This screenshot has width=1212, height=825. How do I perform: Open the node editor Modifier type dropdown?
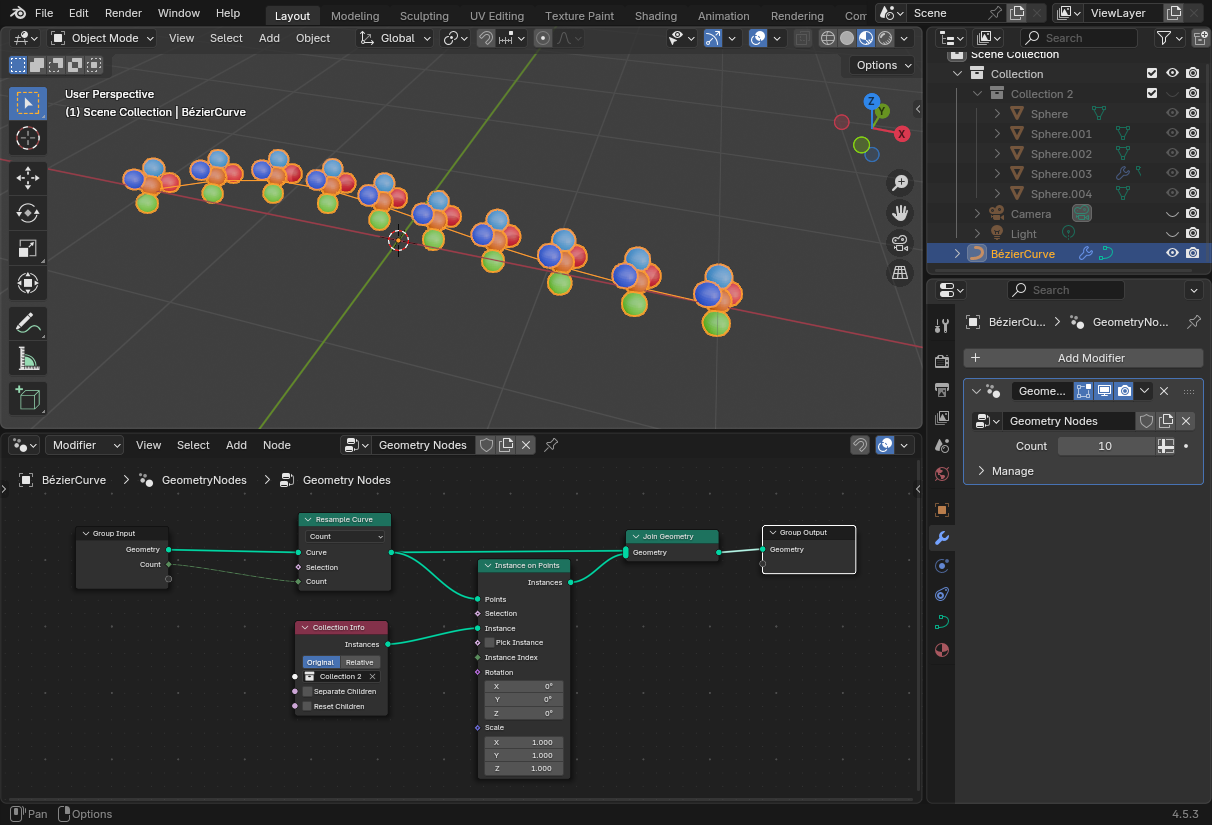click(85, 445)
